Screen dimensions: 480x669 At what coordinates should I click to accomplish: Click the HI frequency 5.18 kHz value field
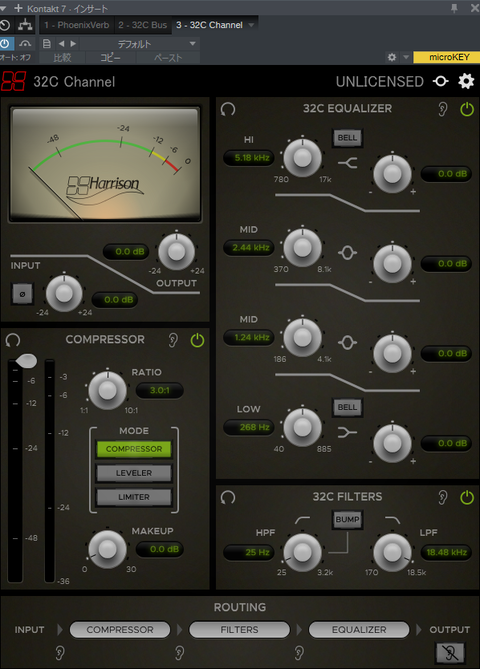pyautogui.click(x=249, y=158)
